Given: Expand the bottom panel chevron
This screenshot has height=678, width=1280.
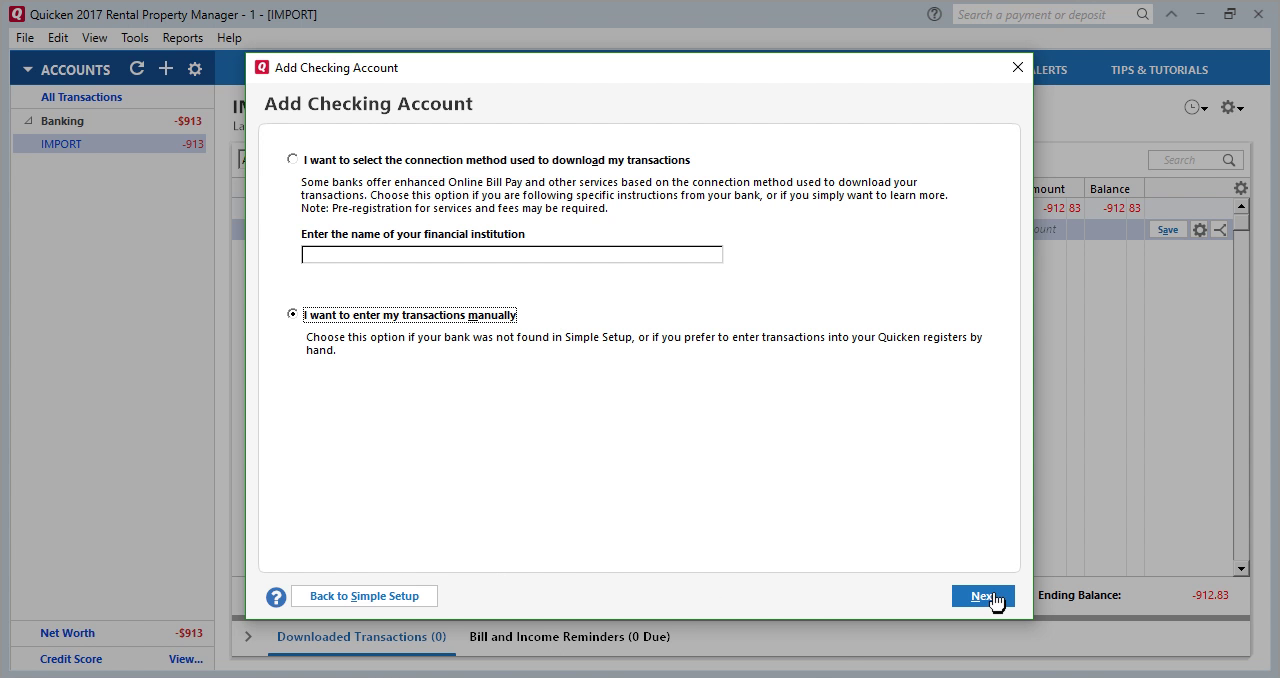Looking at the screenshot, I should coord(249,637).
